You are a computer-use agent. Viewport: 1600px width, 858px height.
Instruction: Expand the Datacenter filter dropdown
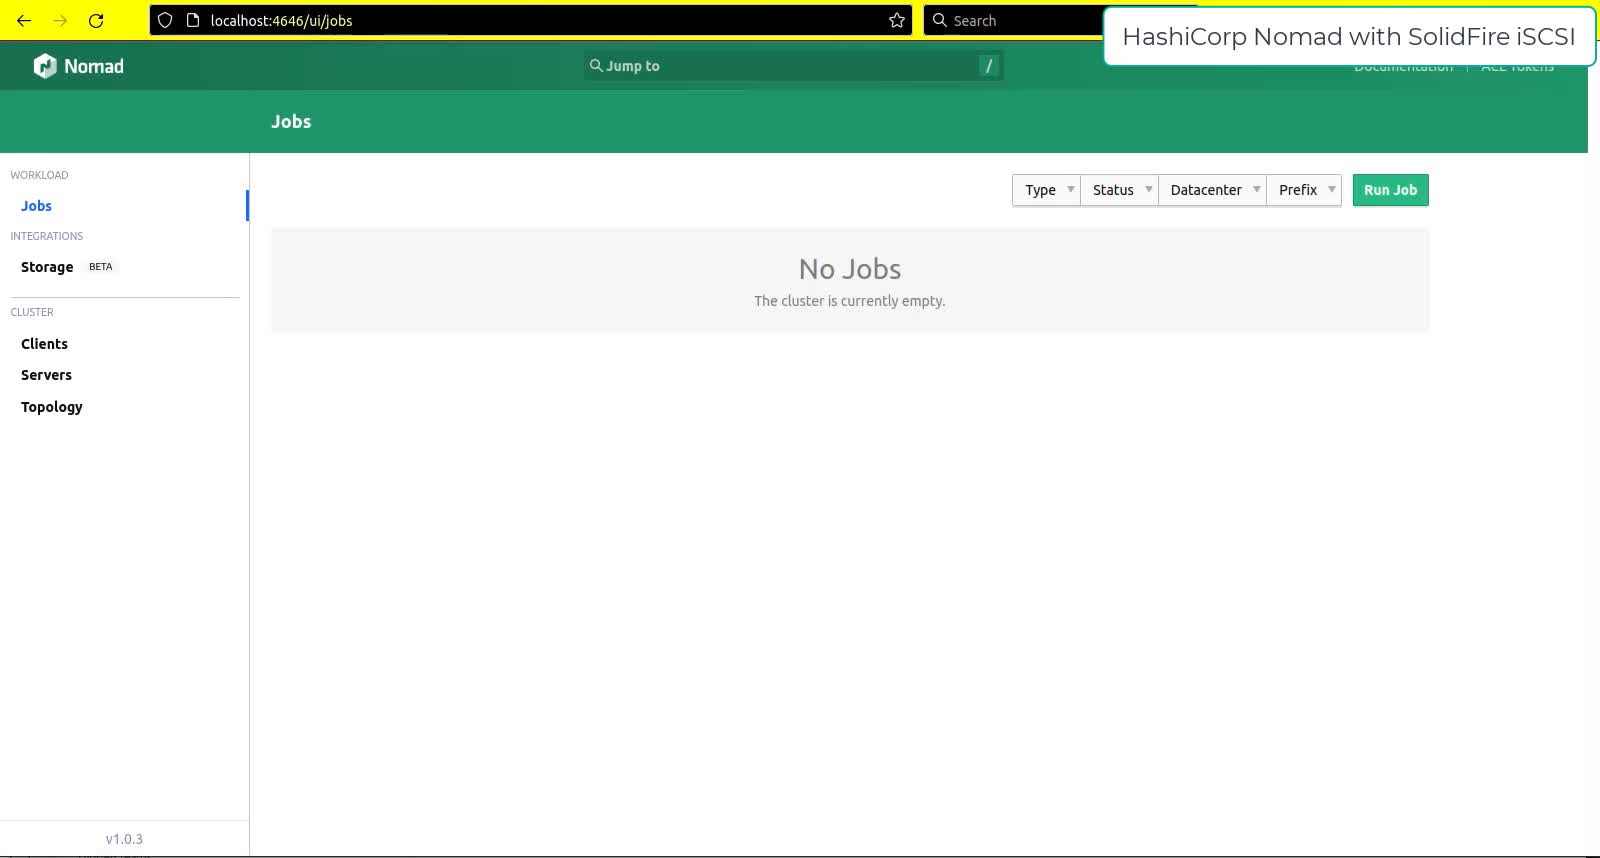[1212, 190]
